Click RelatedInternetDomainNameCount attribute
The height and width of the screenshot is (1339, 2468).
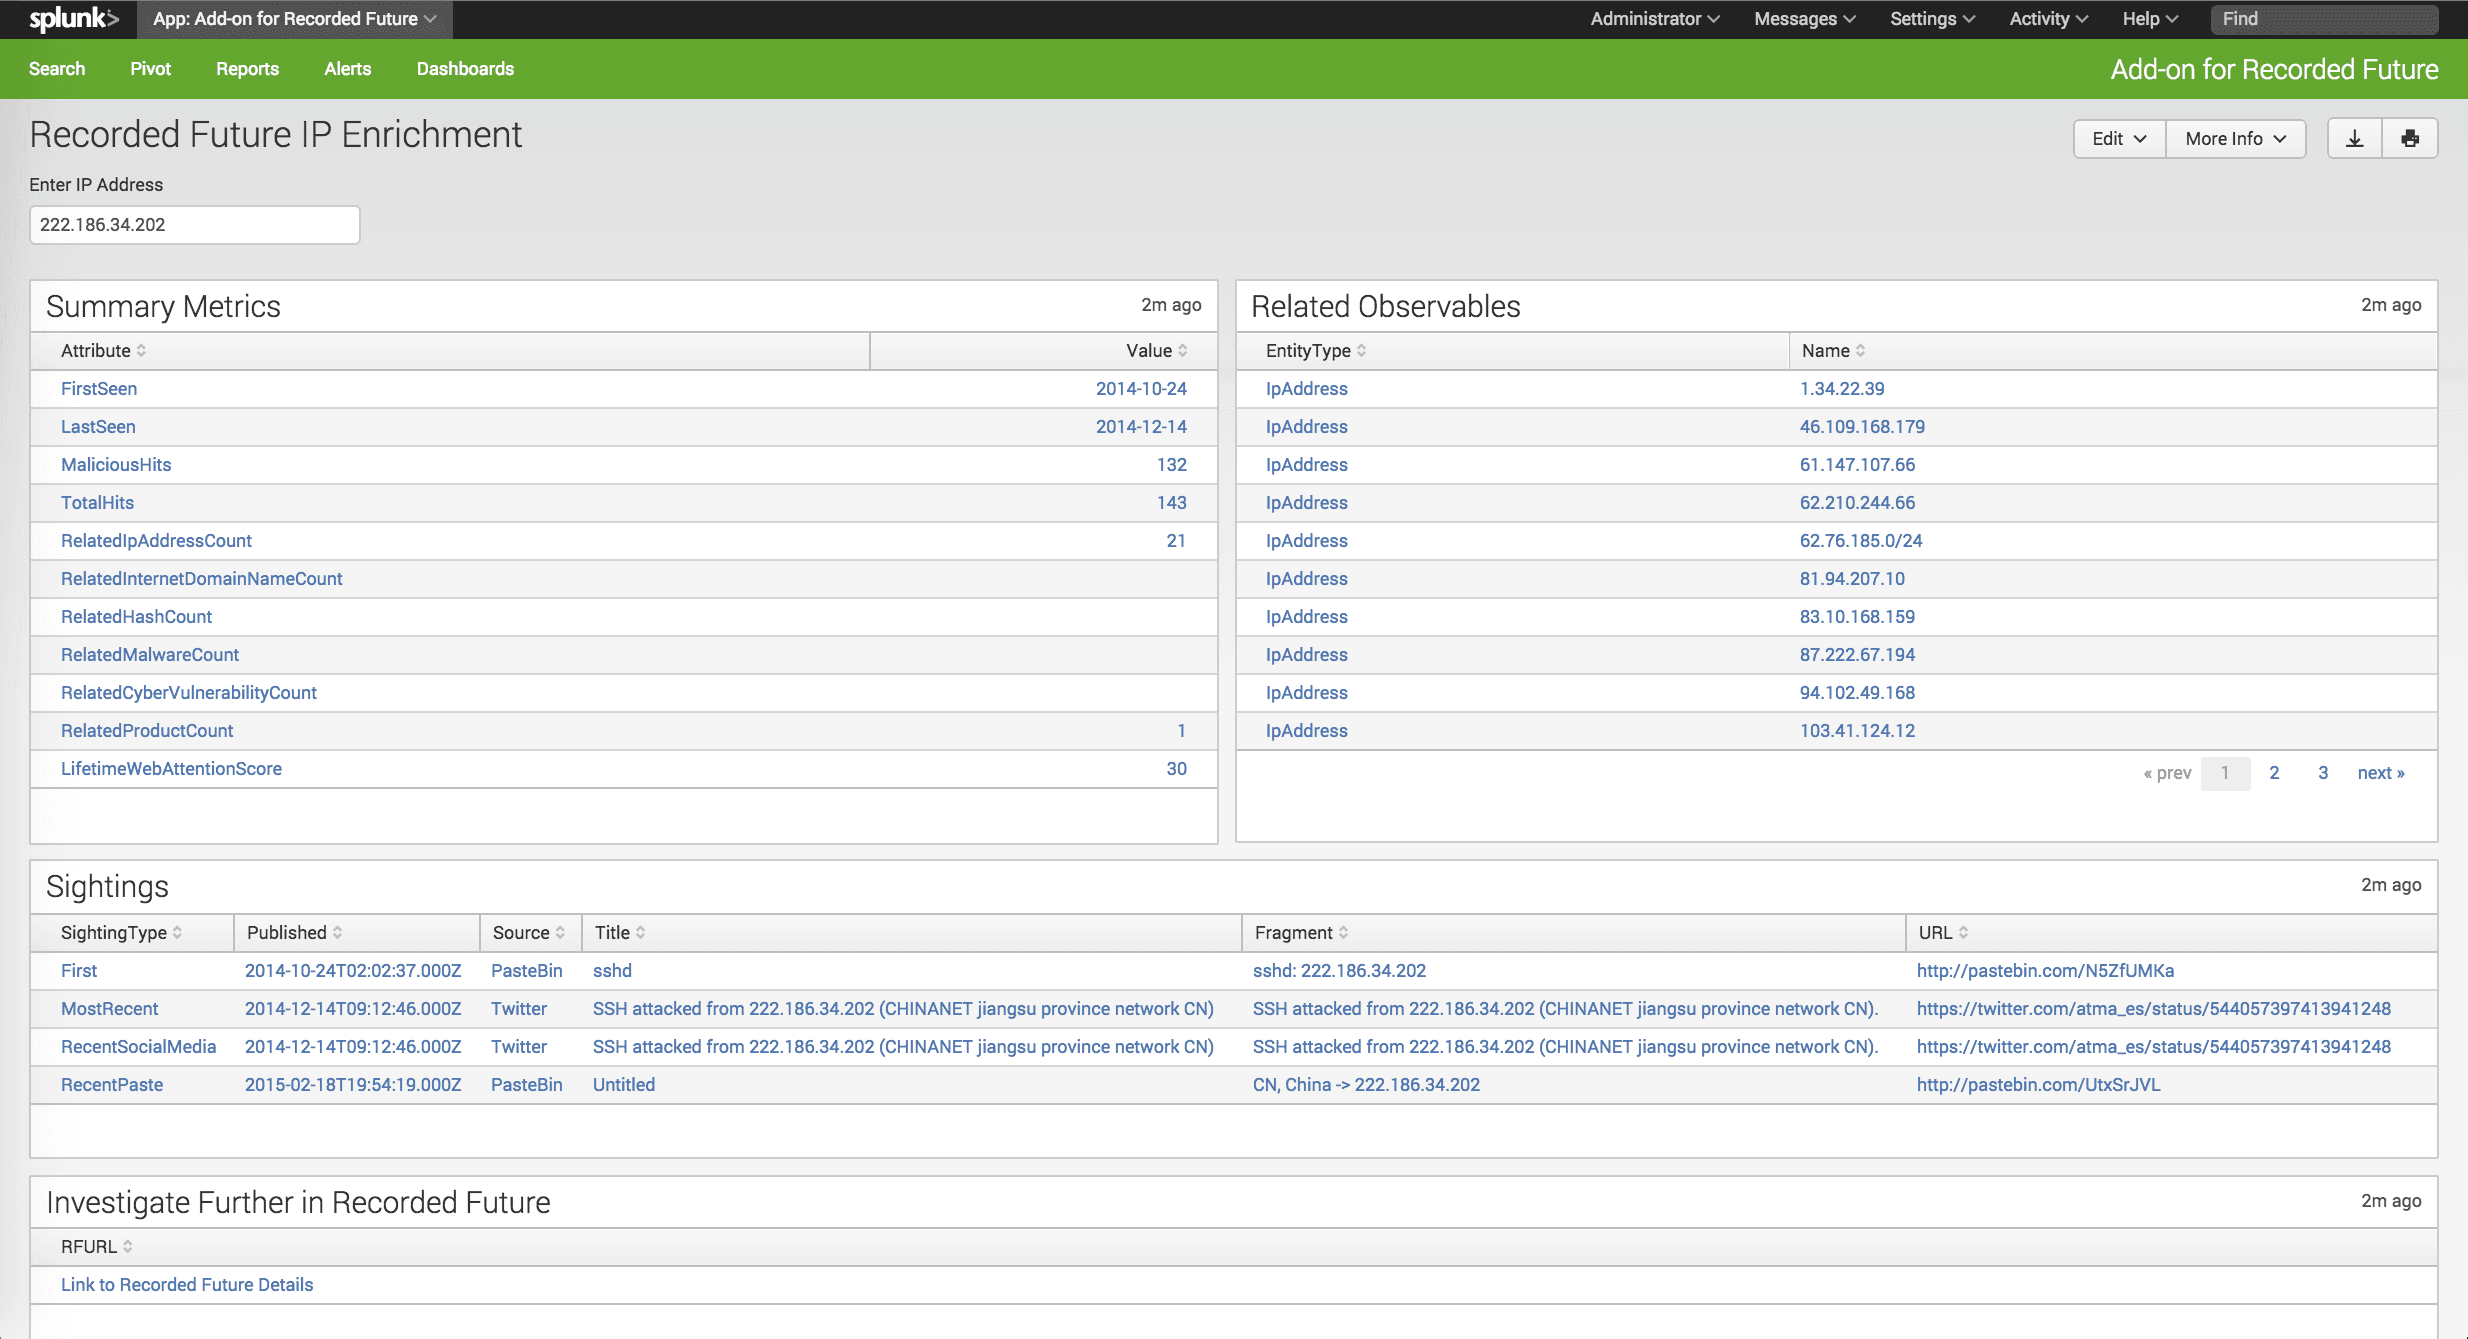(201, 579)
